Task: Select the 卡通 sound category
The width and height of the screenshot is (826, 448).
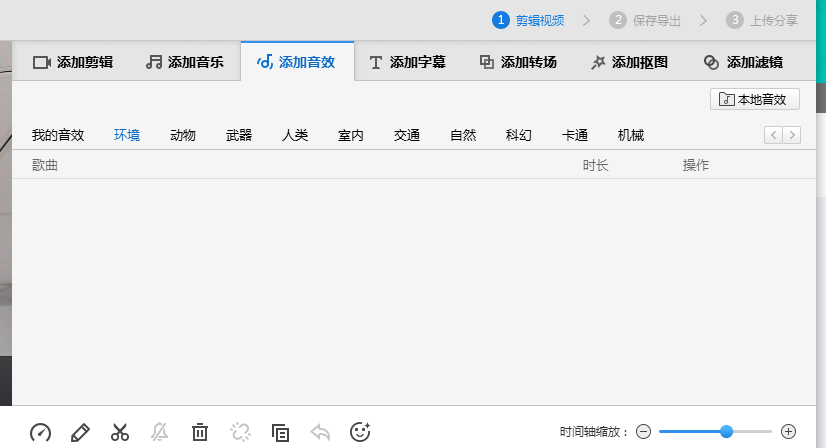Action: [575, 135]
